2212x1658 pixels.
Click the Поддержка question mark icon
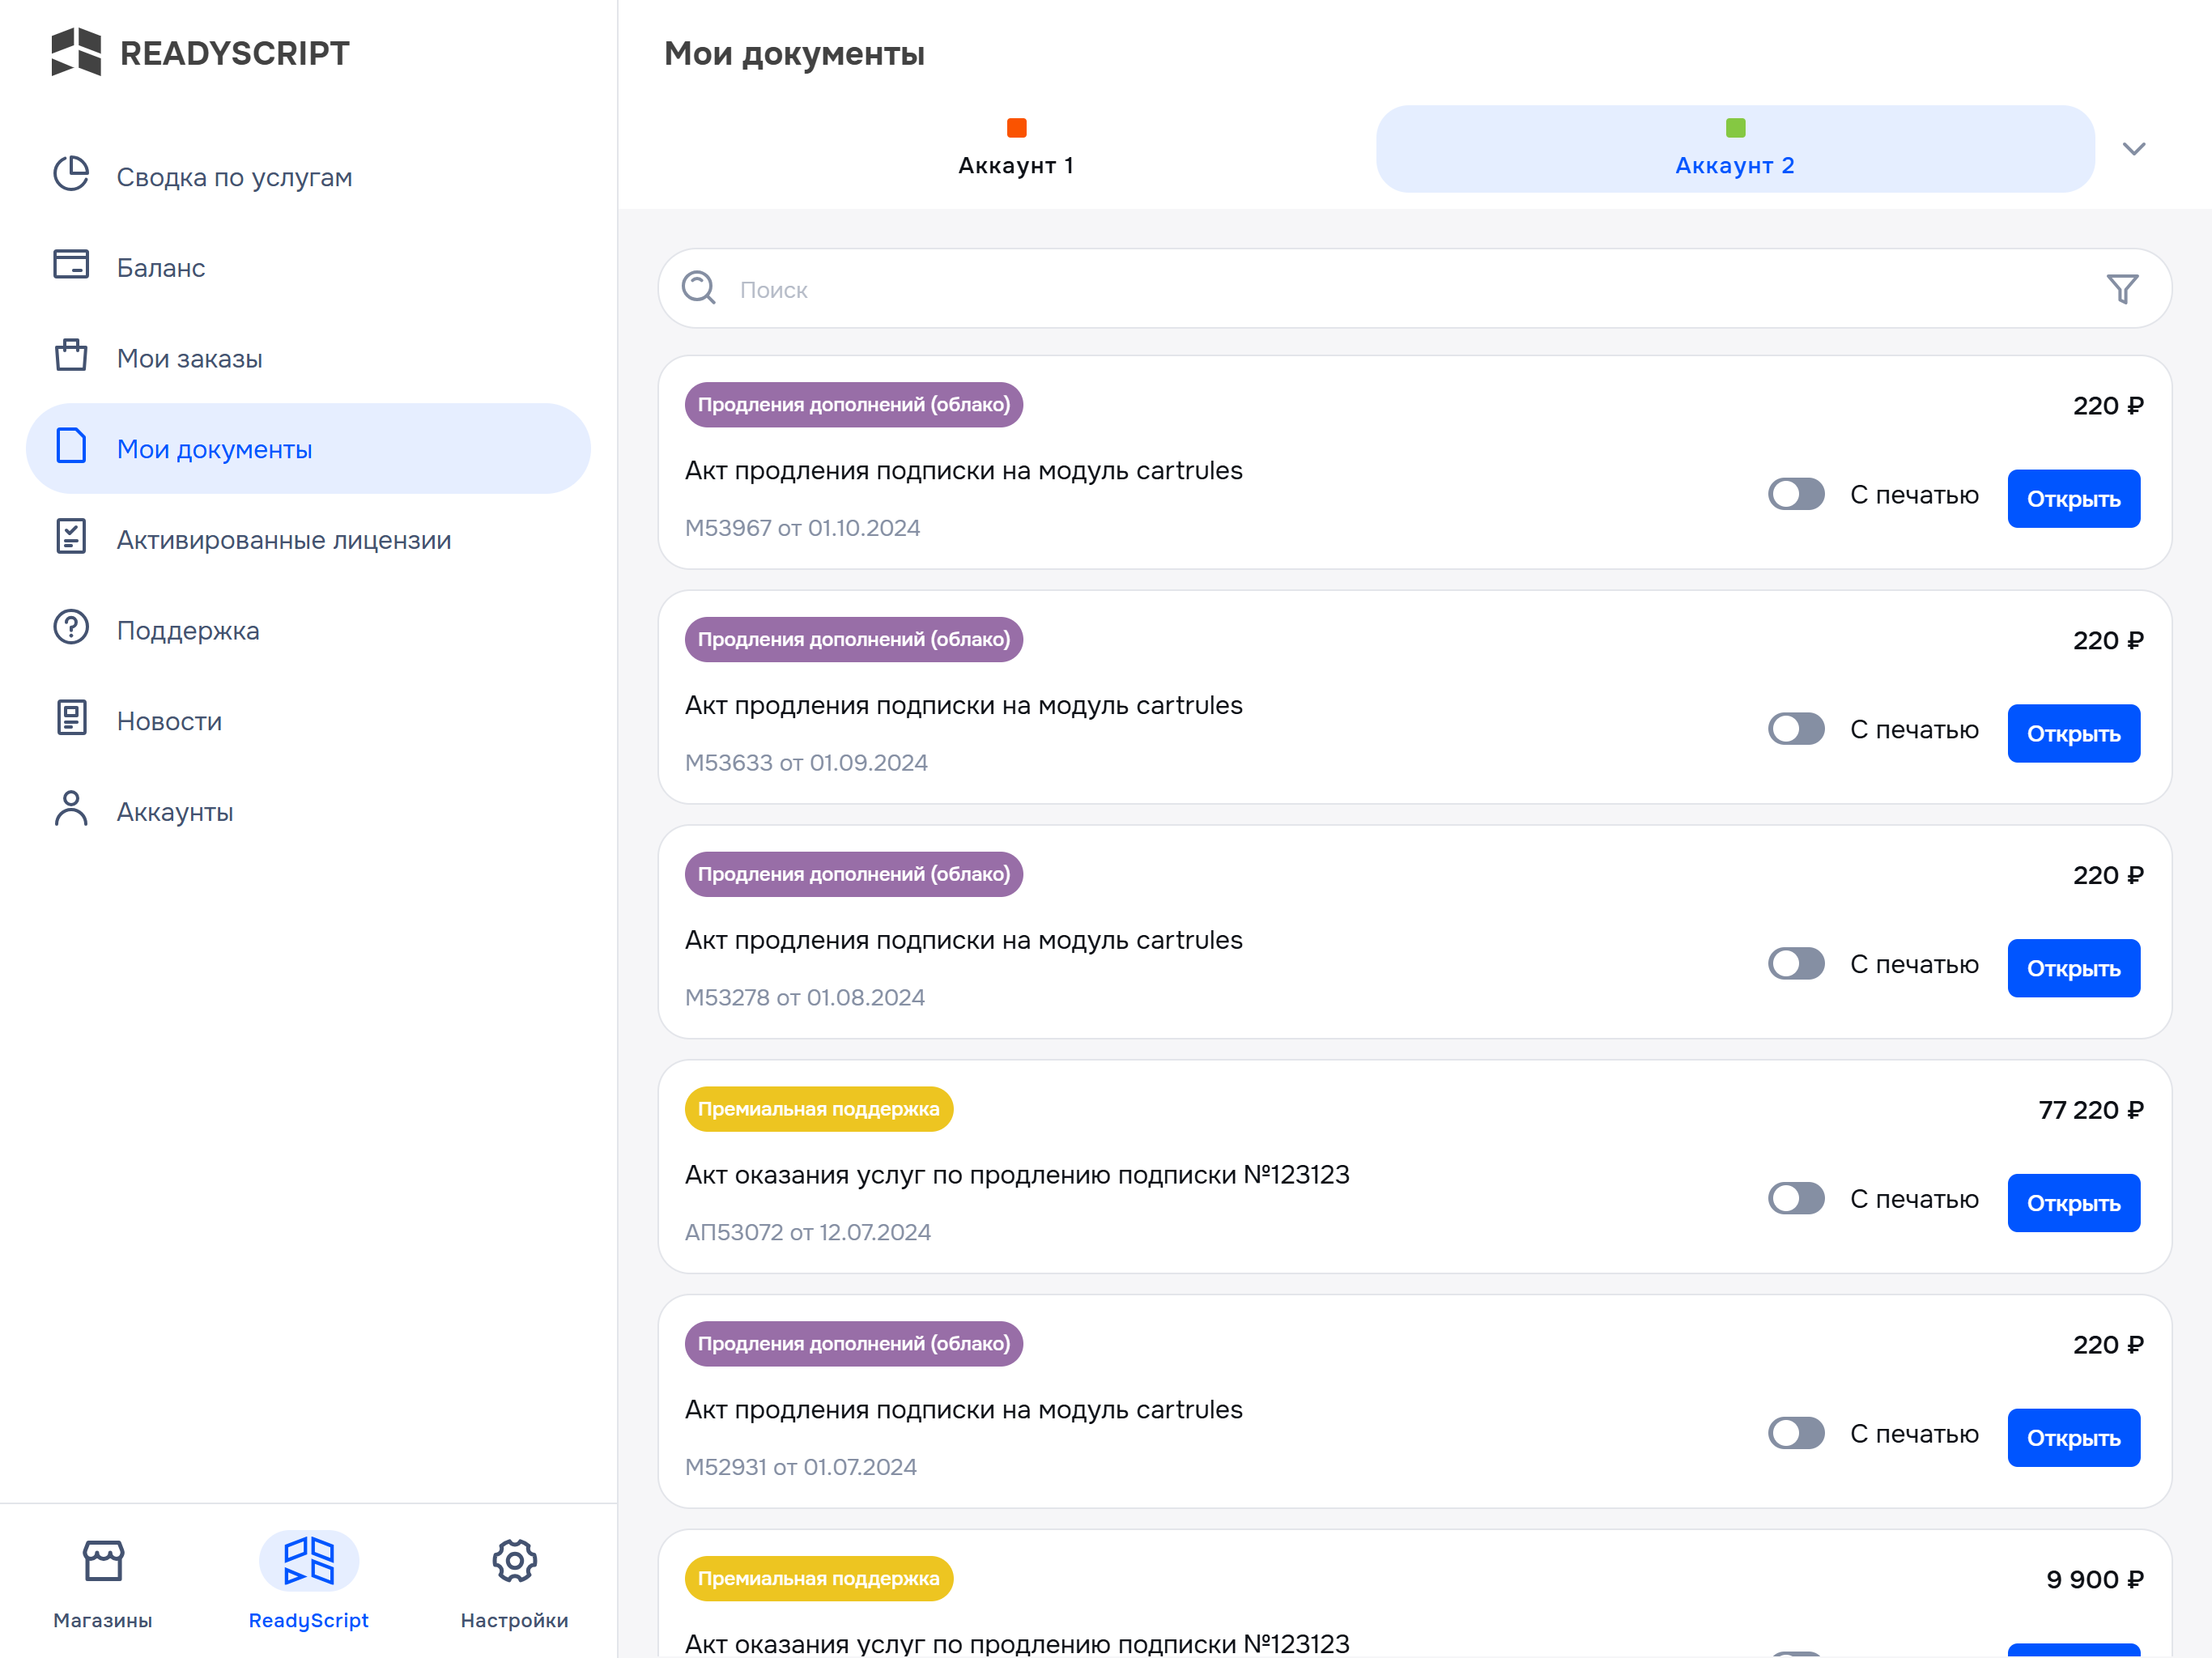[71, 627]
